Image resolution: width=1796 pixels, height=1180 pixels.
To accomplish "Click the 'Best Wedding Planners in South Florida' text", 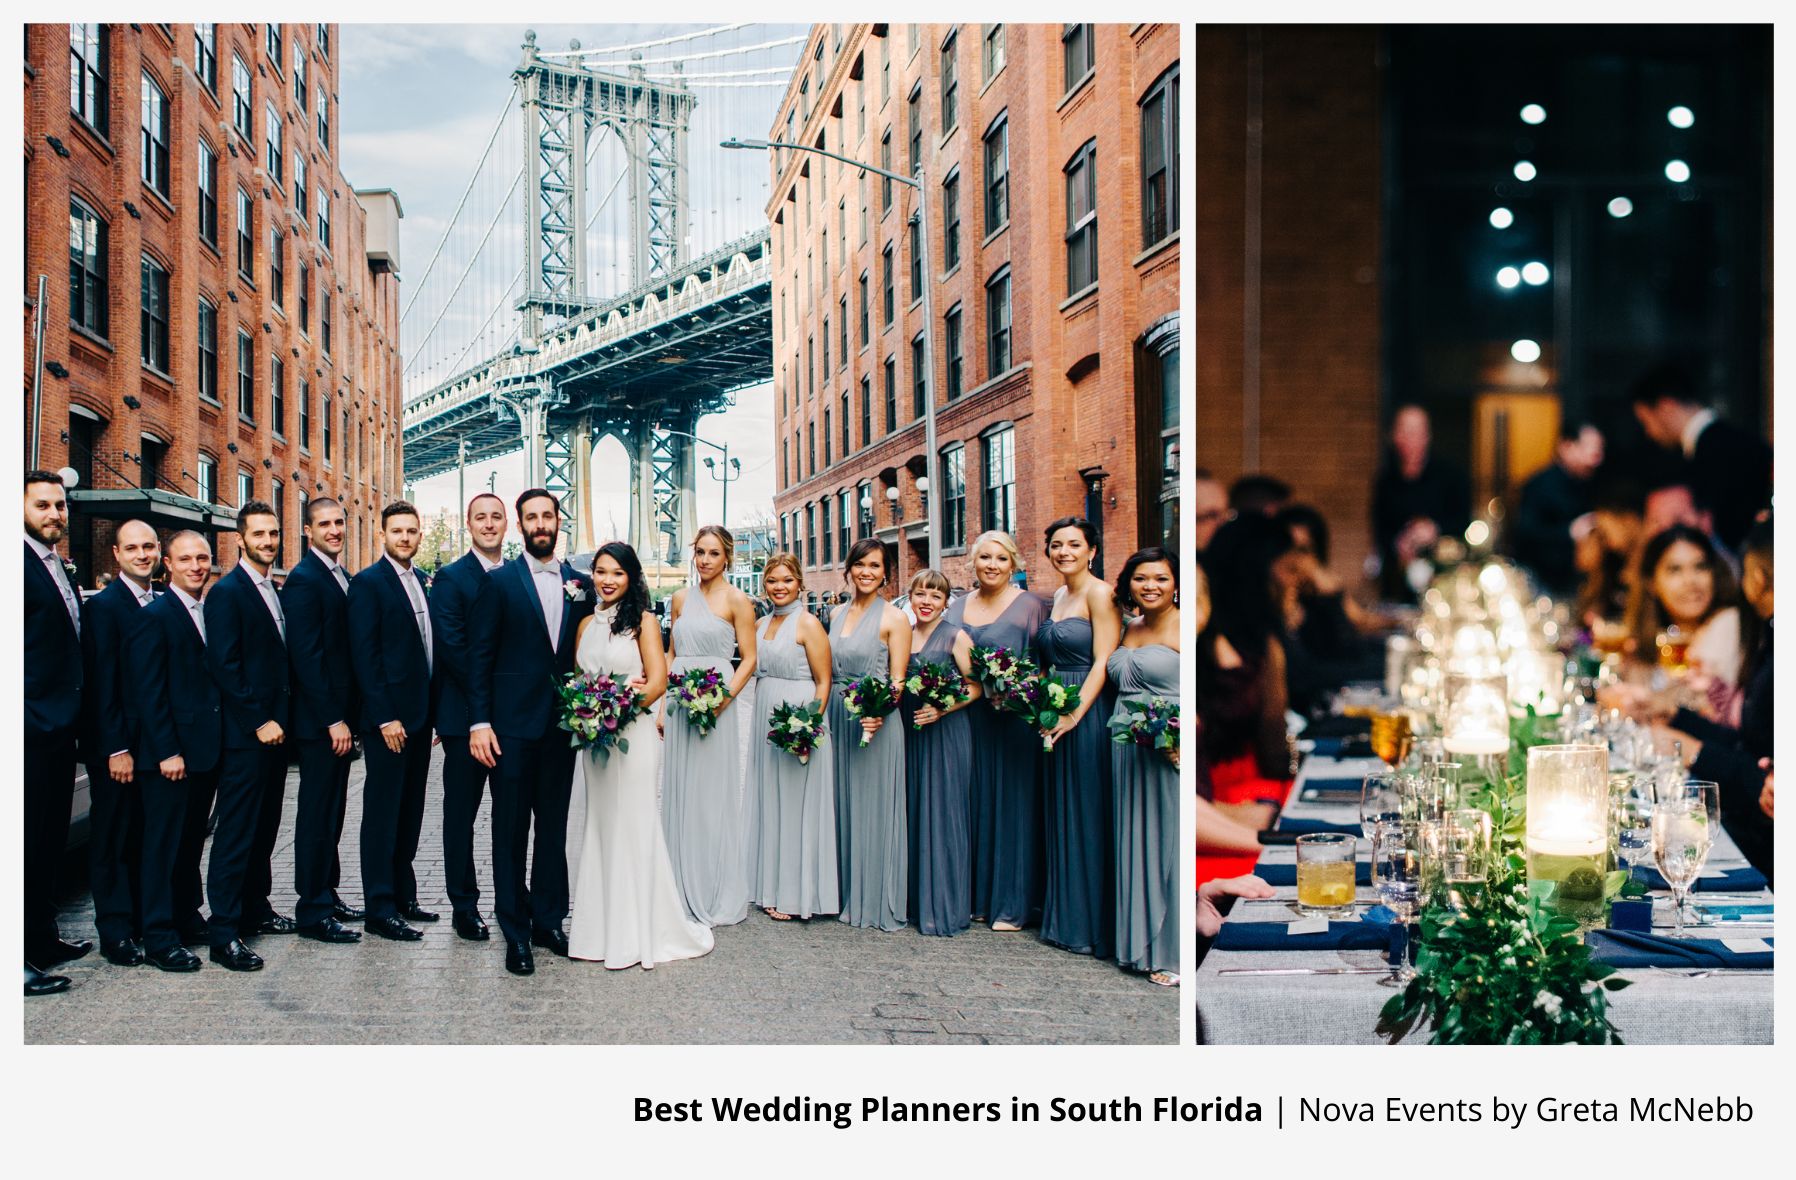I will (x=947, y=1110).
